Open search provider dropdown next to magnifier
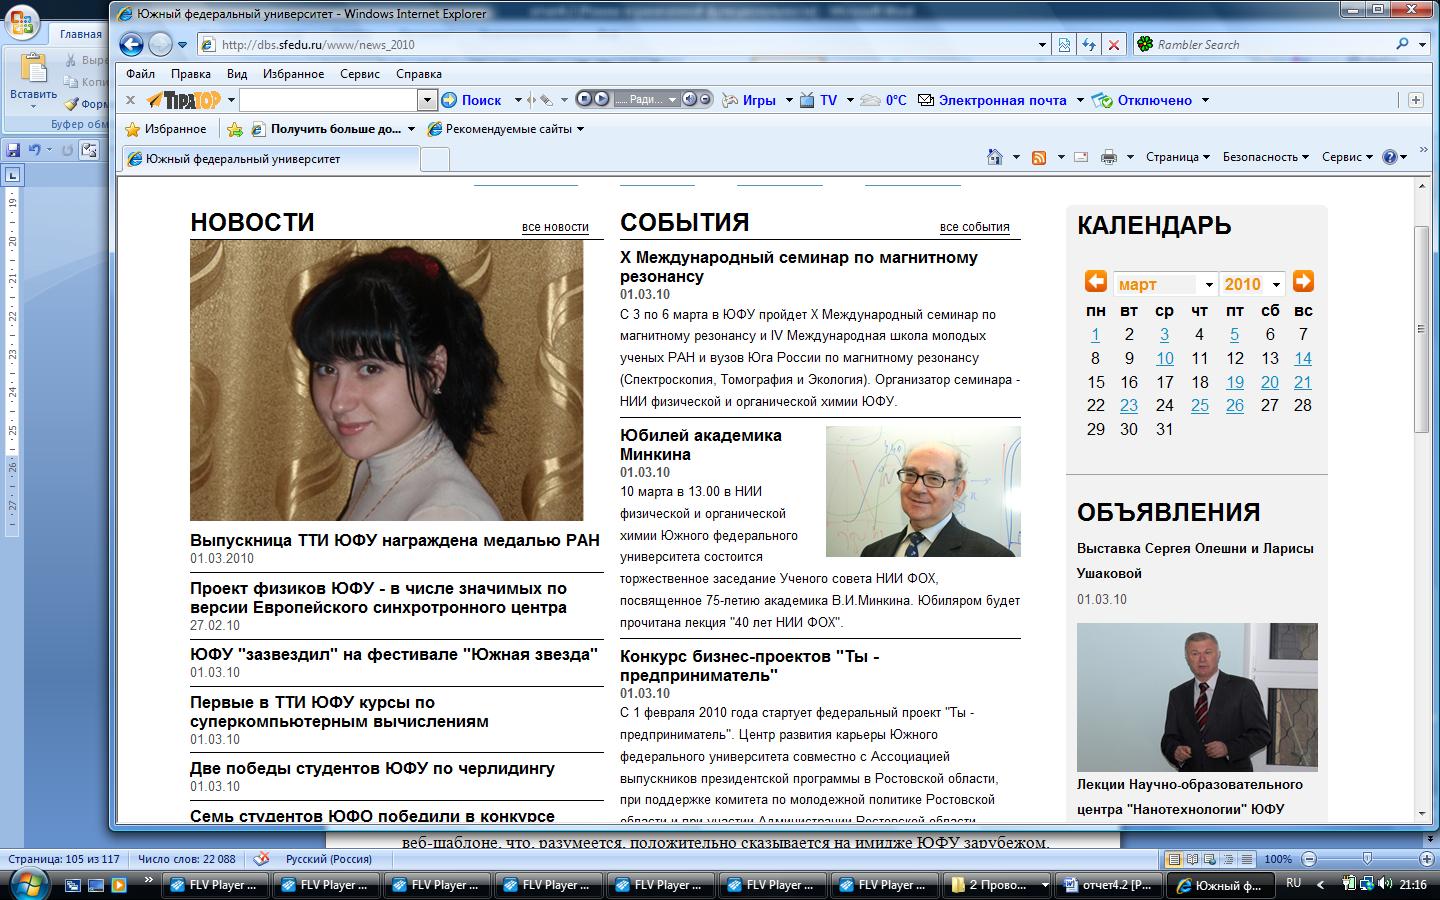The height and width of the screenshot is (900, 1440). coord(1422,44)
